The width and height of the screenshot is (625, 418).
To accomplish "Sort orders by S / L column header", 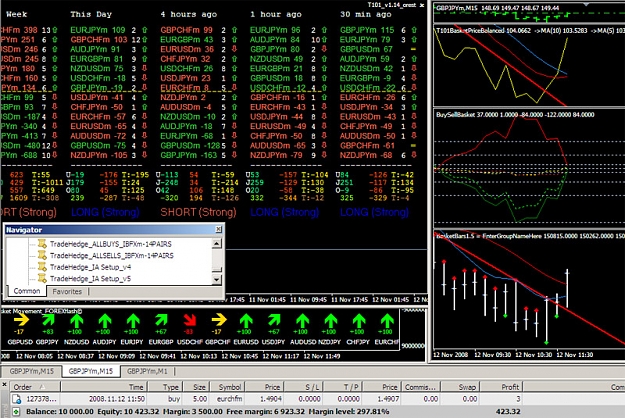I will coord(303,387).
